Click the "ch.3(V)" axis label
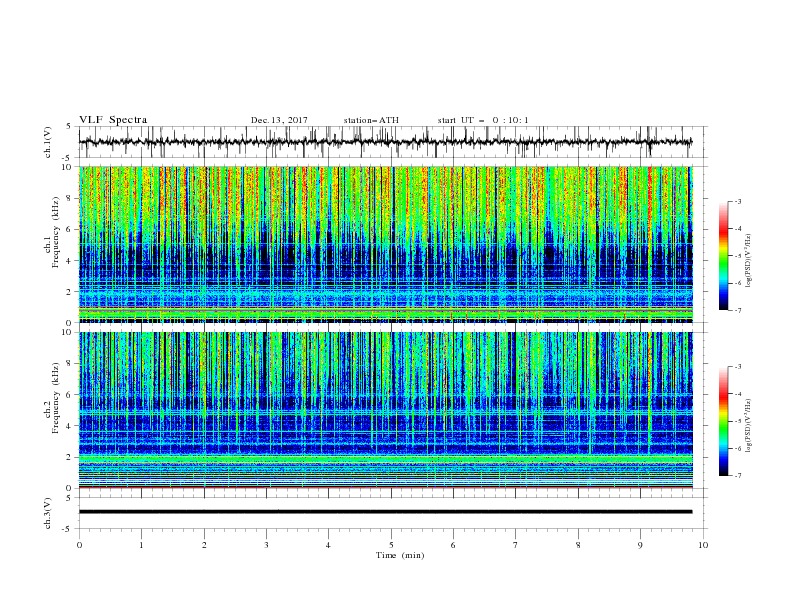Viewport: 792px width, 612px height. click(48, 513)
